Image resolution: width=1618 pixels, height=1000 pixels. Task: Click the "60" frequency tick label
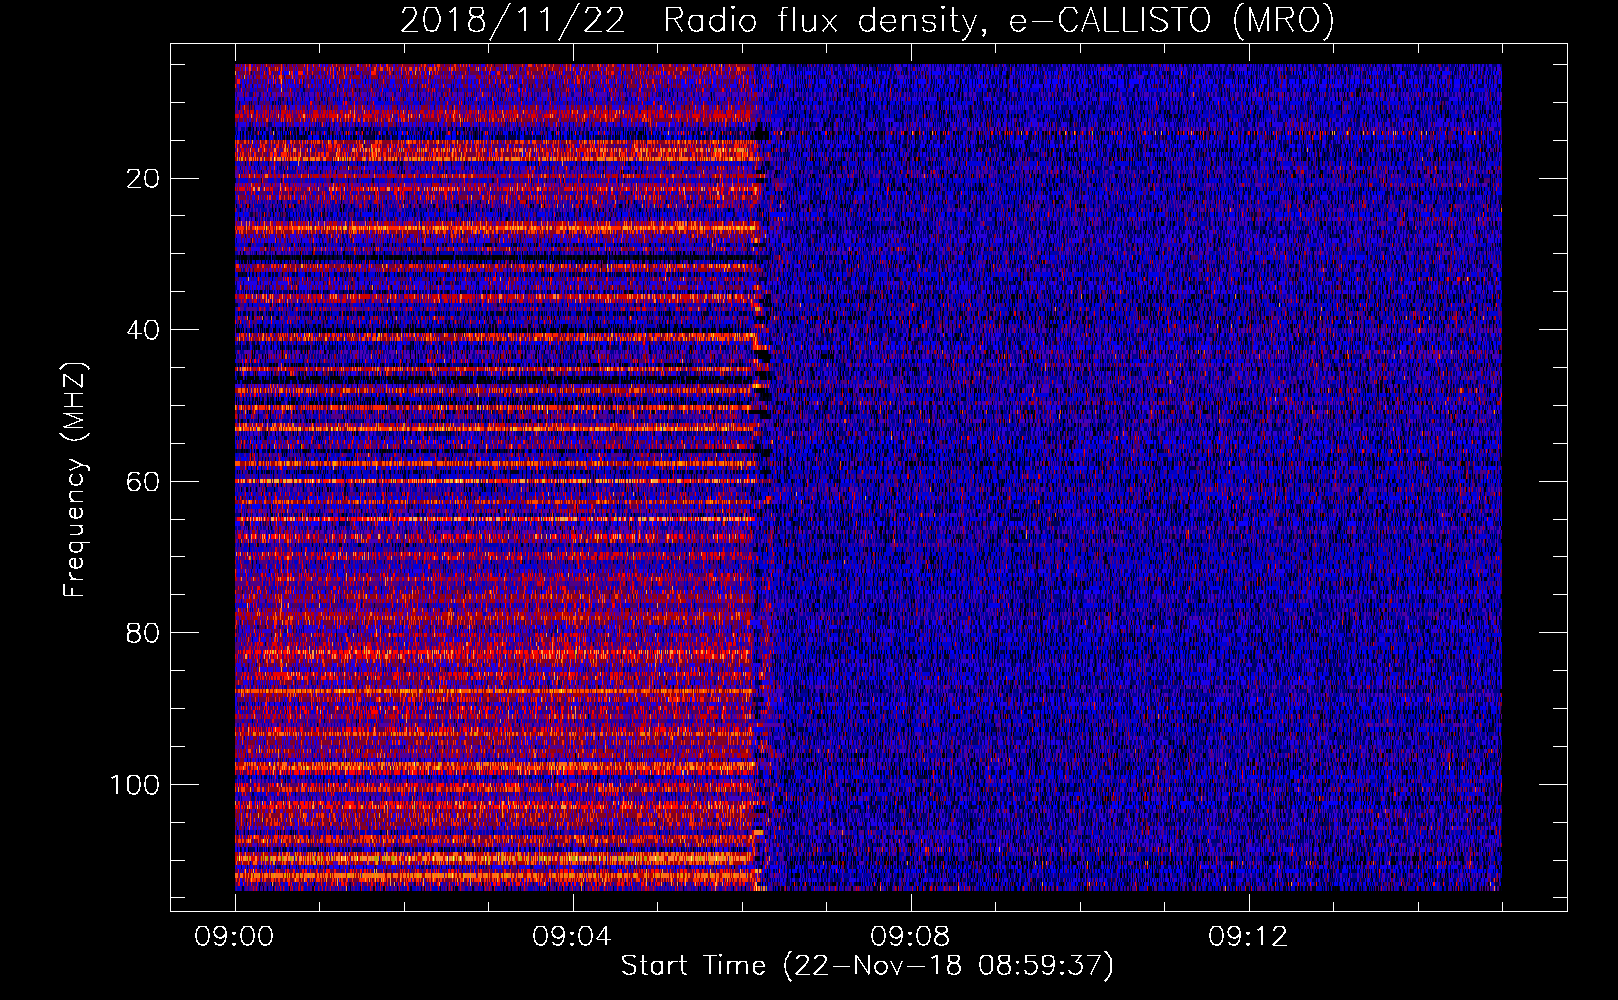pos(144,482)
